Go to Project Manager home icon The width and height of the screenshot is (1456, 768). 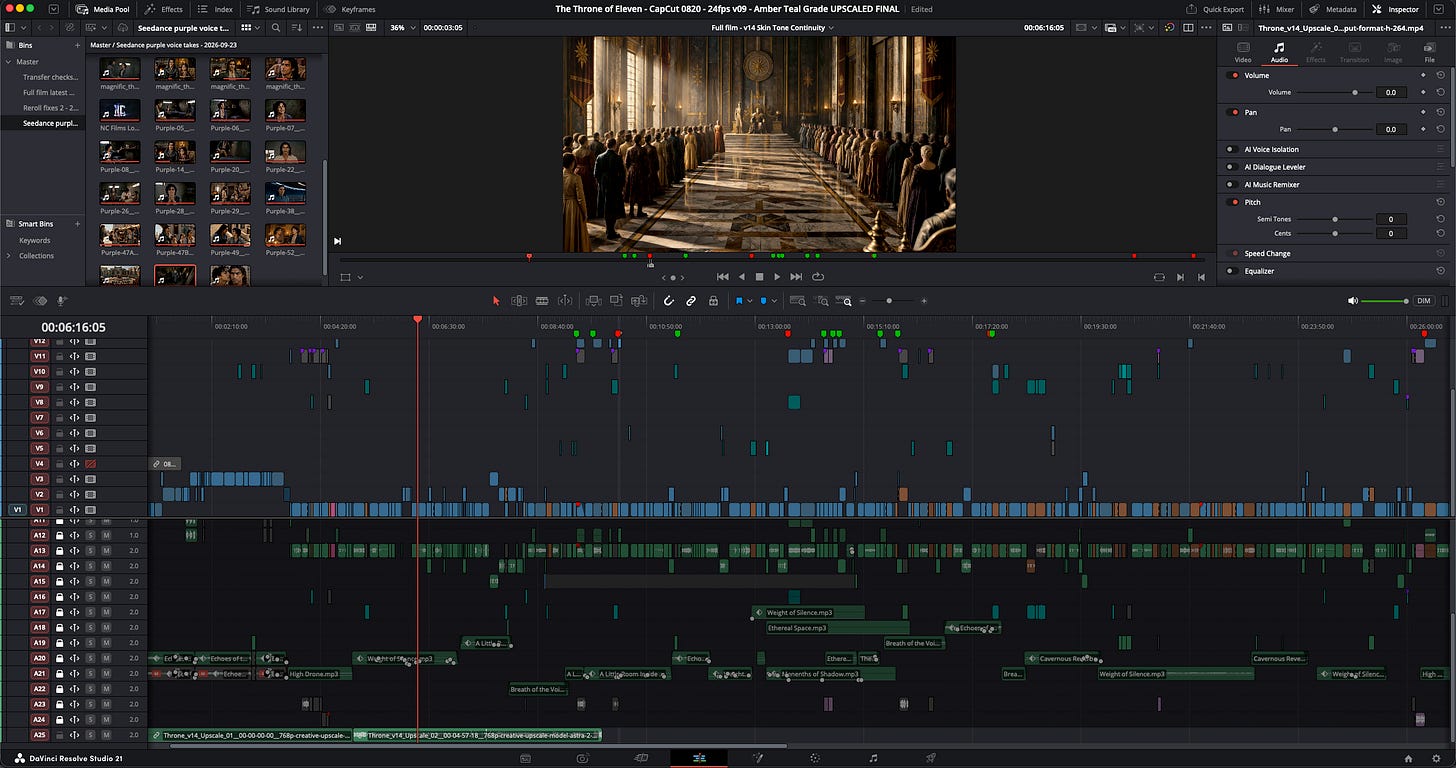click(1408, 758)
